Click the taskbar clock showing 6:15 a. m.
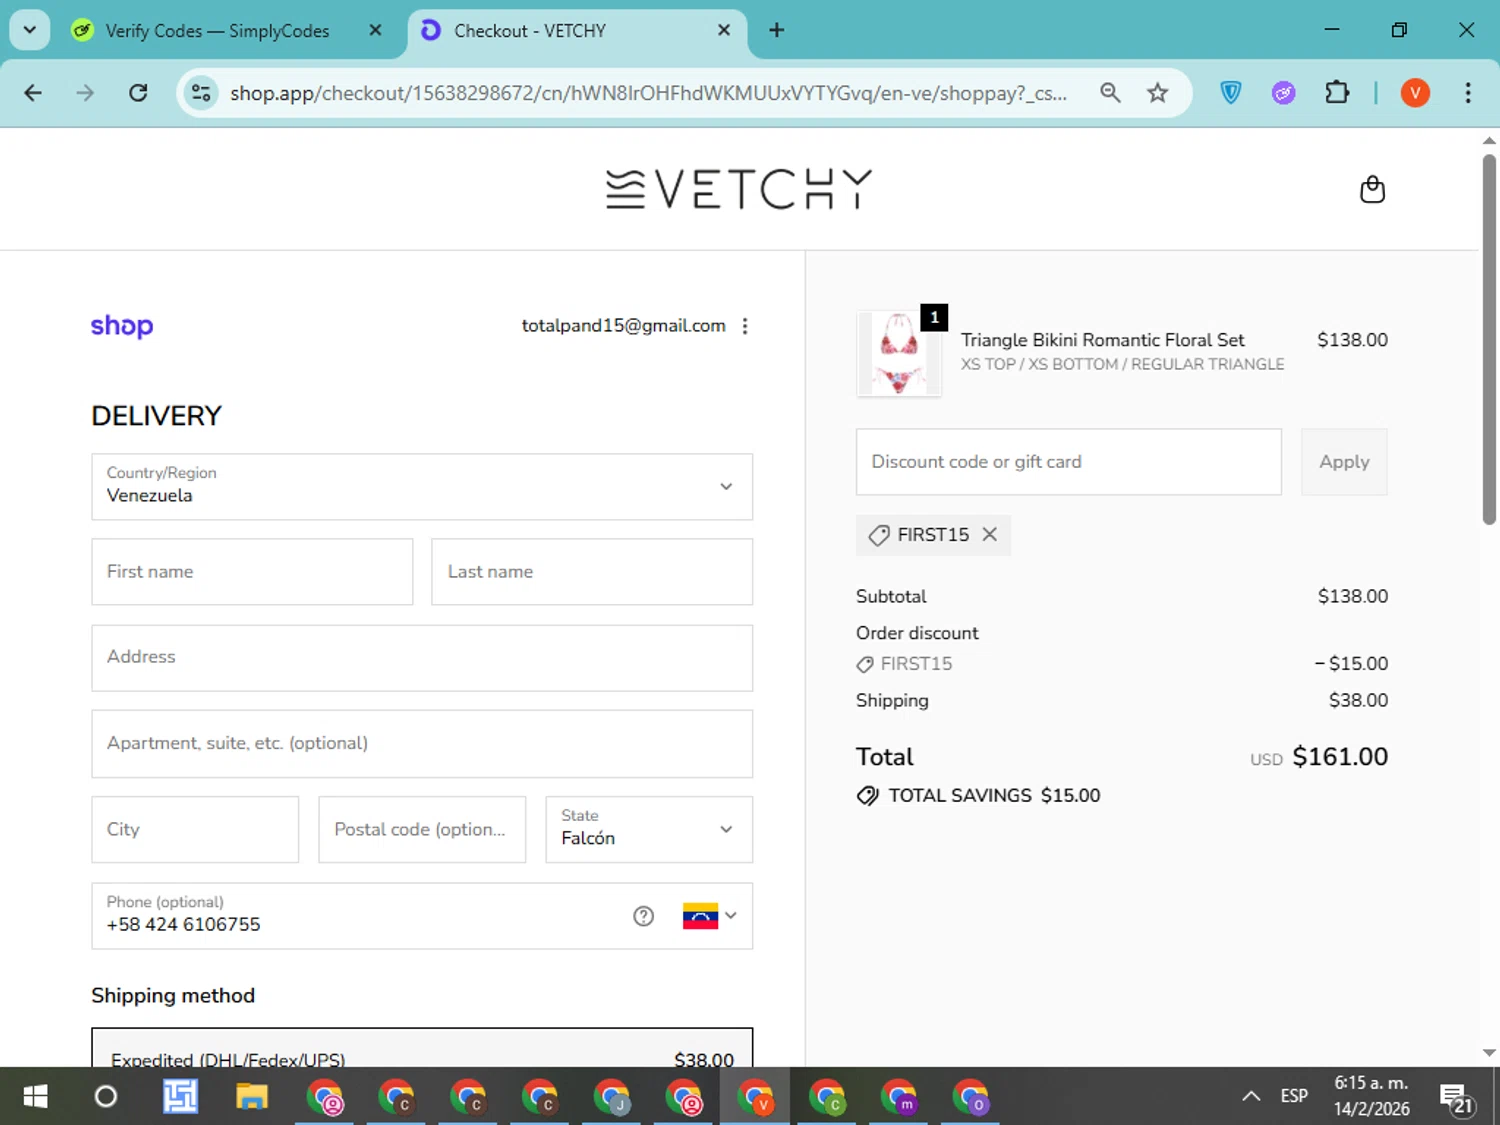The image size is (1500, 1125). pyautogui.click(x=1371, y=1096)
